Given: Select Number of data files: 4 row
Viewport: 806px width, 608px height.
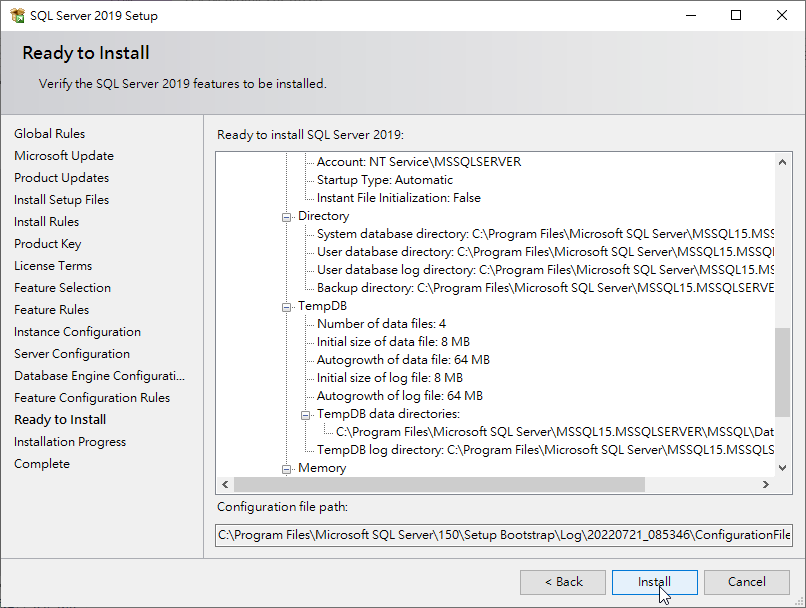Looking at the screenshot, I should click(x=381, y=324).
